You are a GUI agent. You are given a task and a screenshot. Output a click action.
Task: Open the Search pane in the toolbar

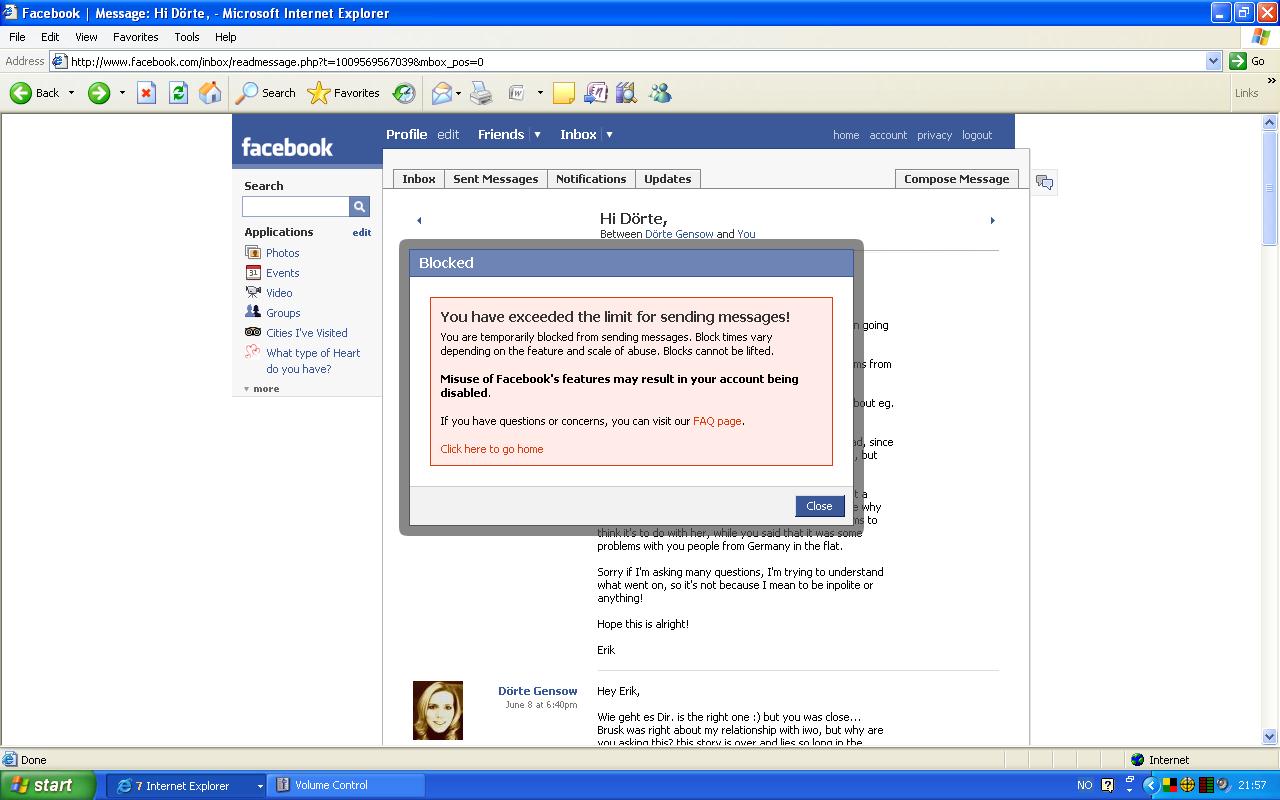tap(266, 93)
